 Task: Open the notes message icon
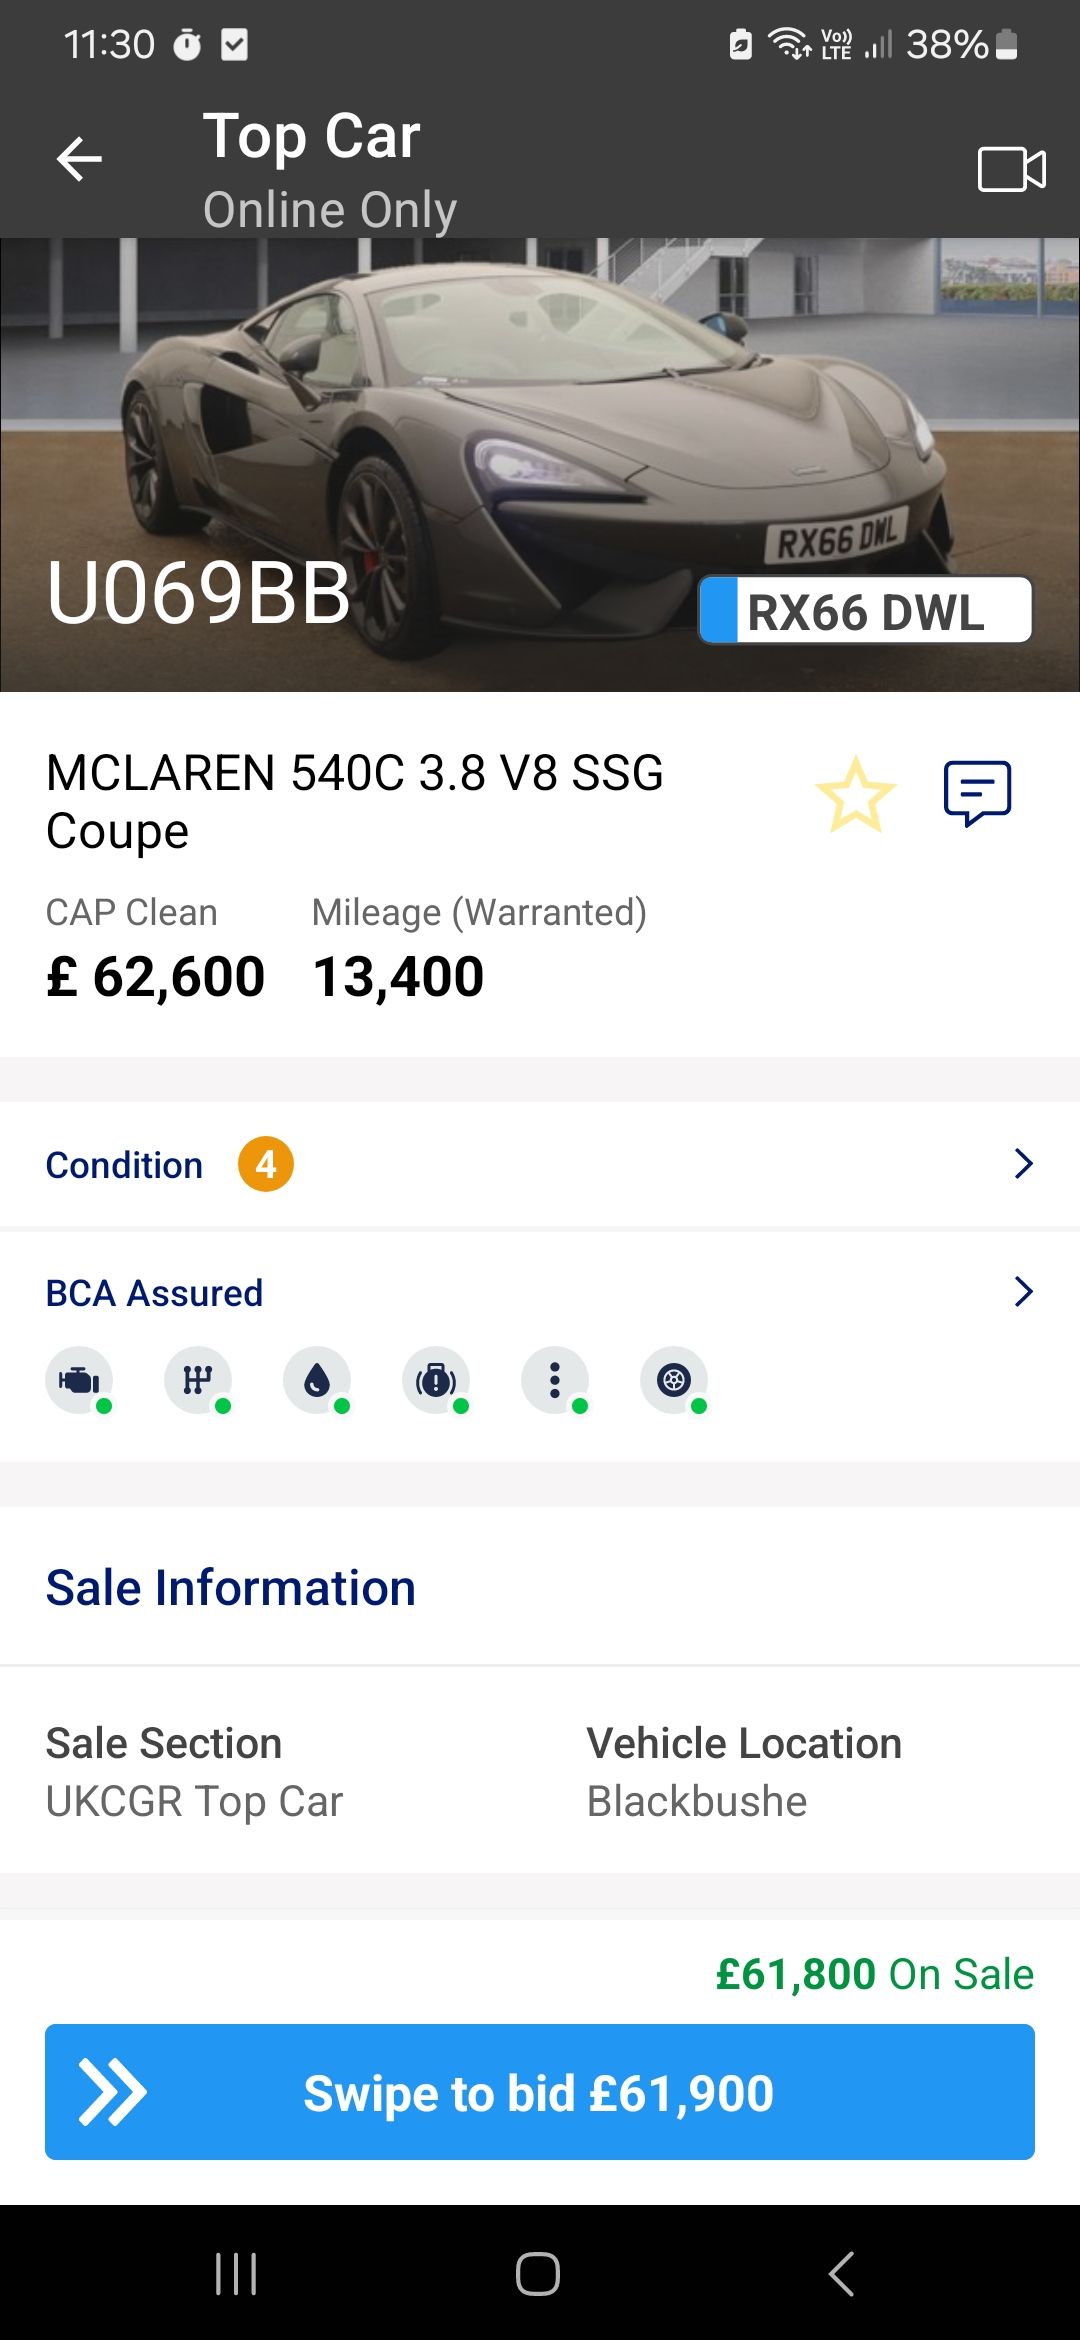977,794
